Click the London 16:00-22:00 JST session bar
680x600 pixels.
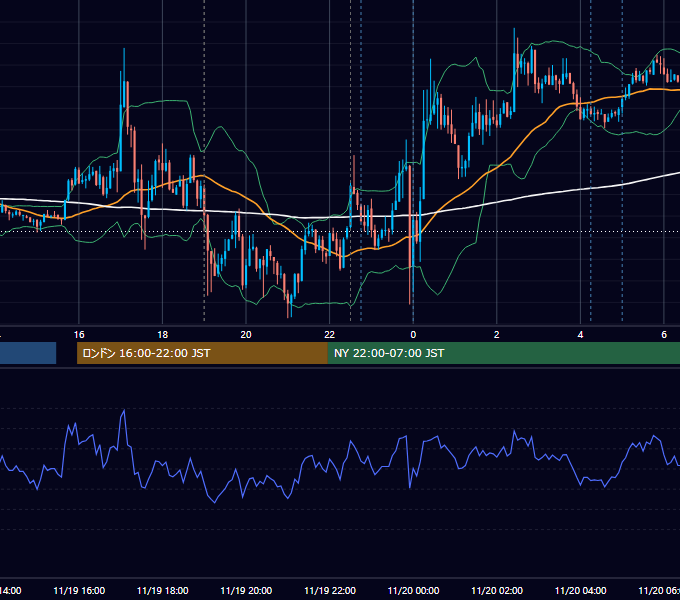[202, 353]
